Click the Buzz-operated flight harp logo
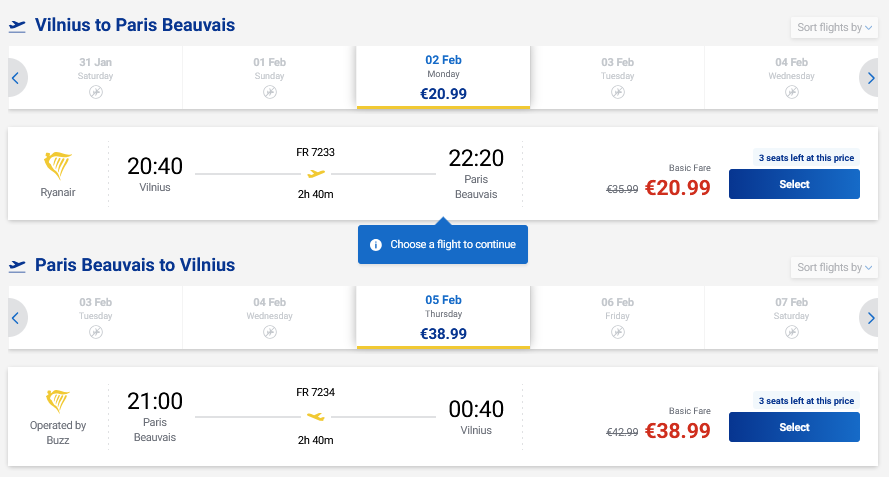889x477 pixels. 58,401
